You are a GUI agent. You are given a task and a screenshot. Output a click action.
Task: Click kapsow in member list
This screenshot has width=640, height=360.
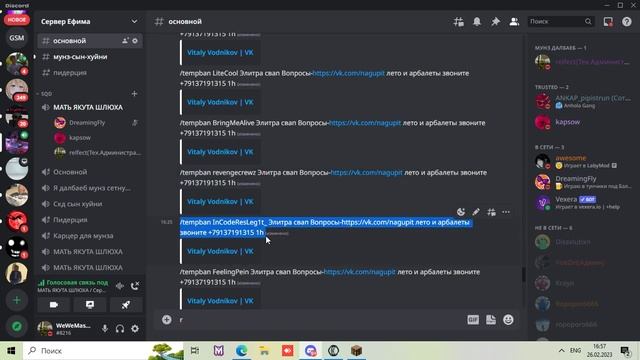582,122
